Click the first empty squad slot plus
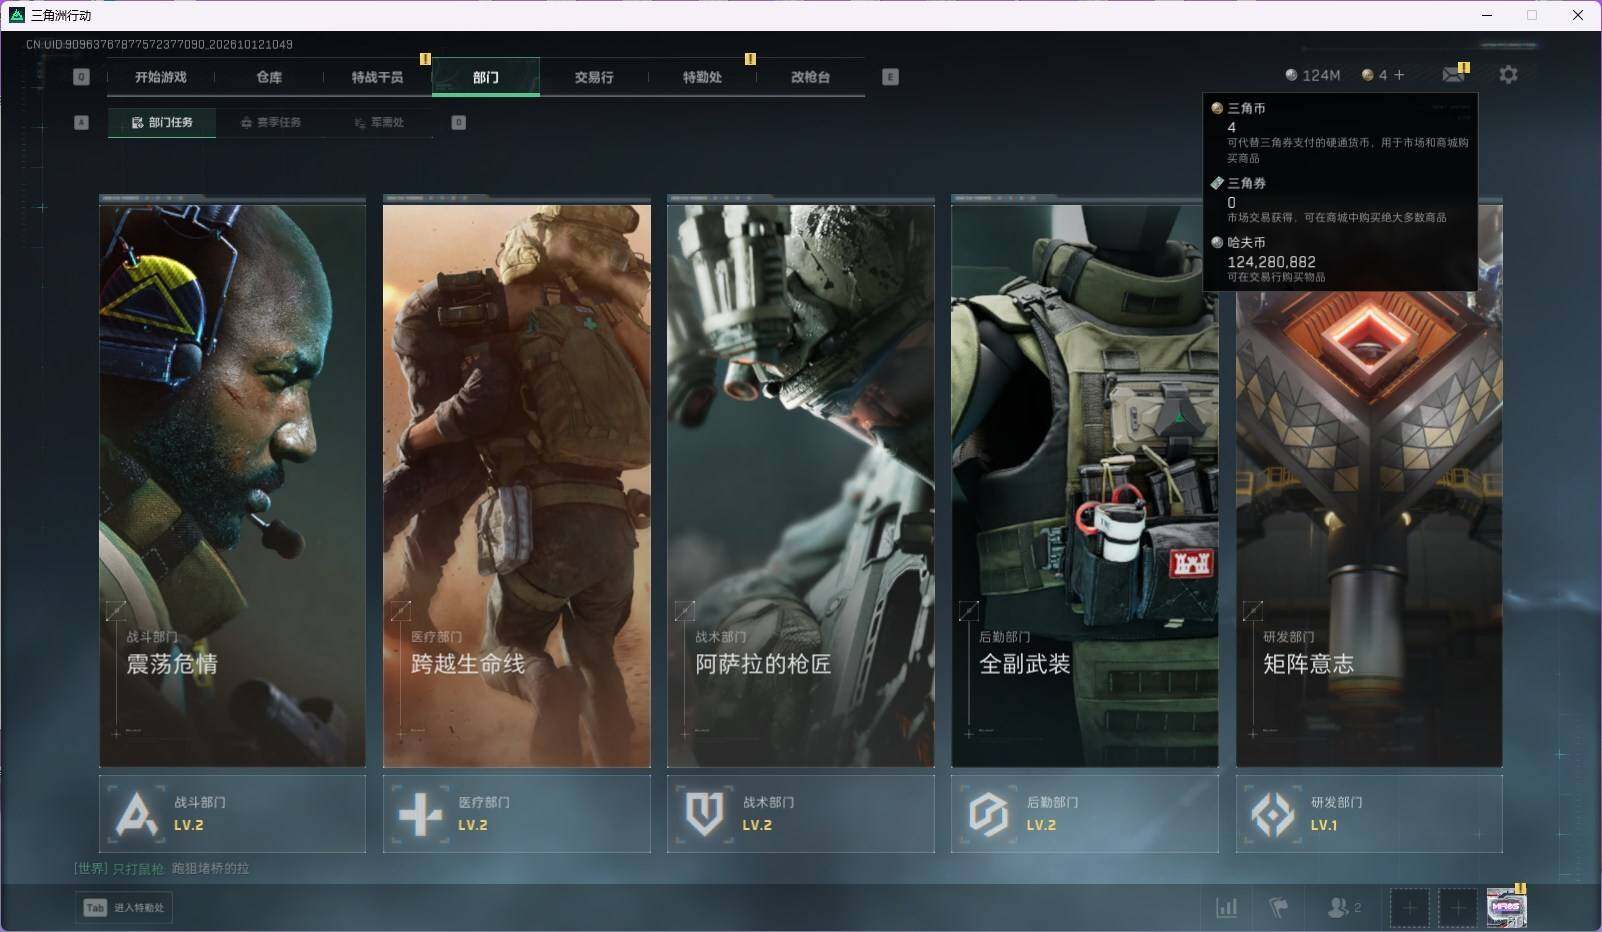The width and height of the screenshot is (1602, 932). (x=1409, y=908)
